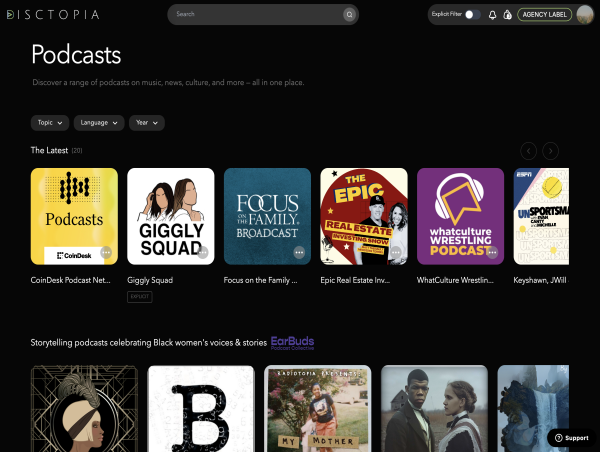The image size is (600, 452).
Task: Open the user profile avatar
Action: coord(585,15)
